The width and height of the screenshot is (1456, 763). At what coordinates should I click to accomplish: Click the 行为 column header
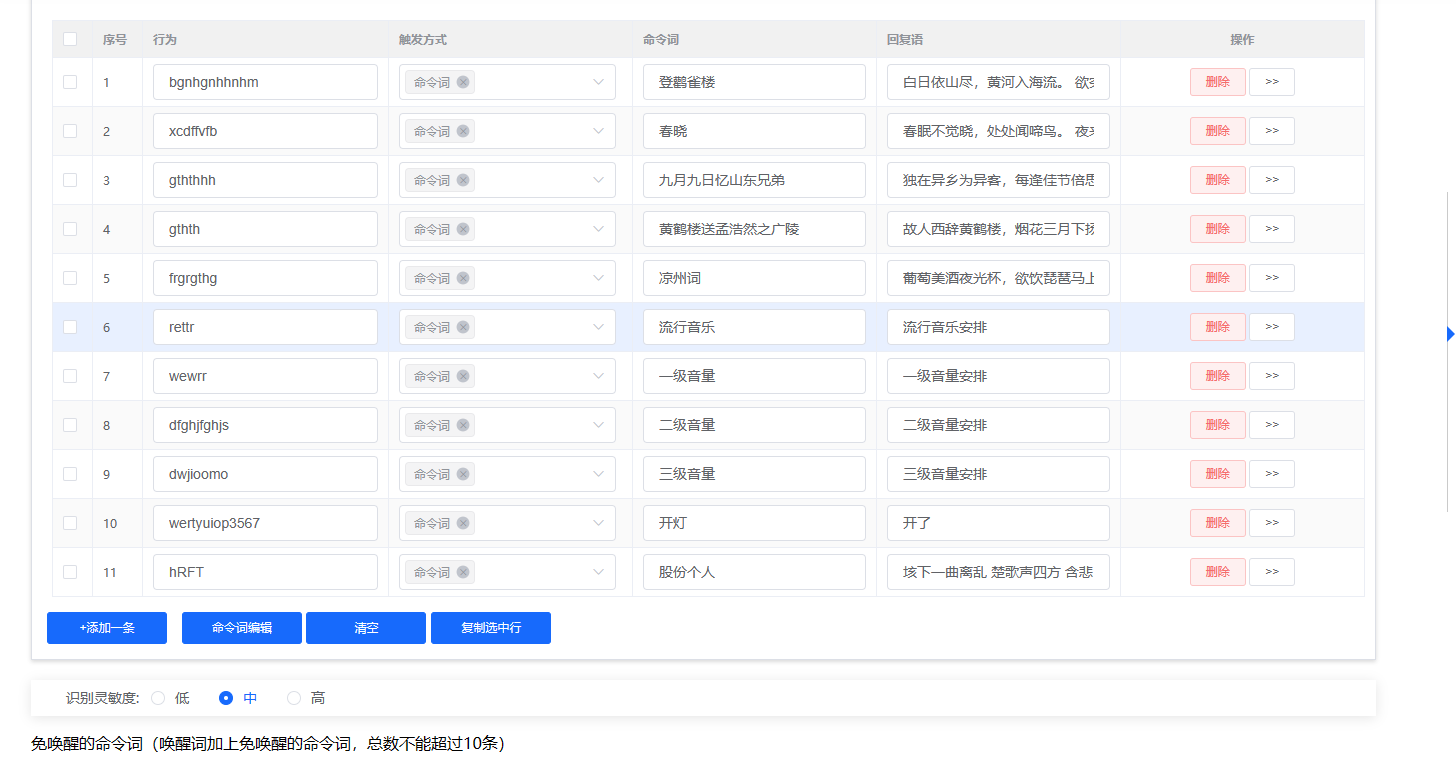(165, 40)
